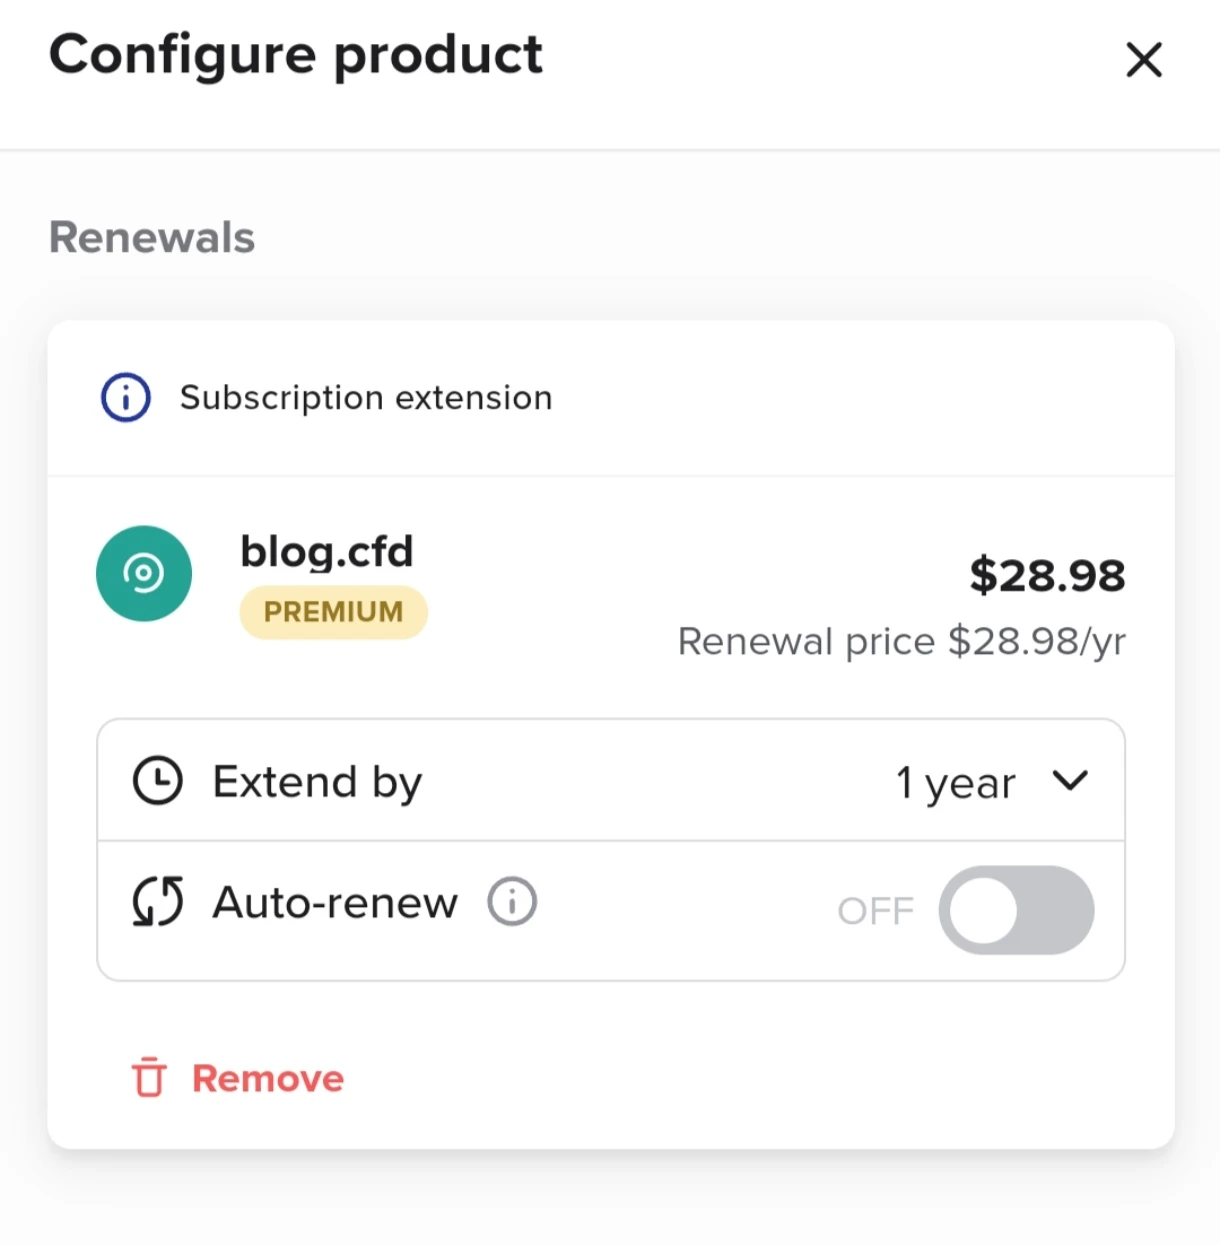Close the Configure product dialog

pos(1144,60)
